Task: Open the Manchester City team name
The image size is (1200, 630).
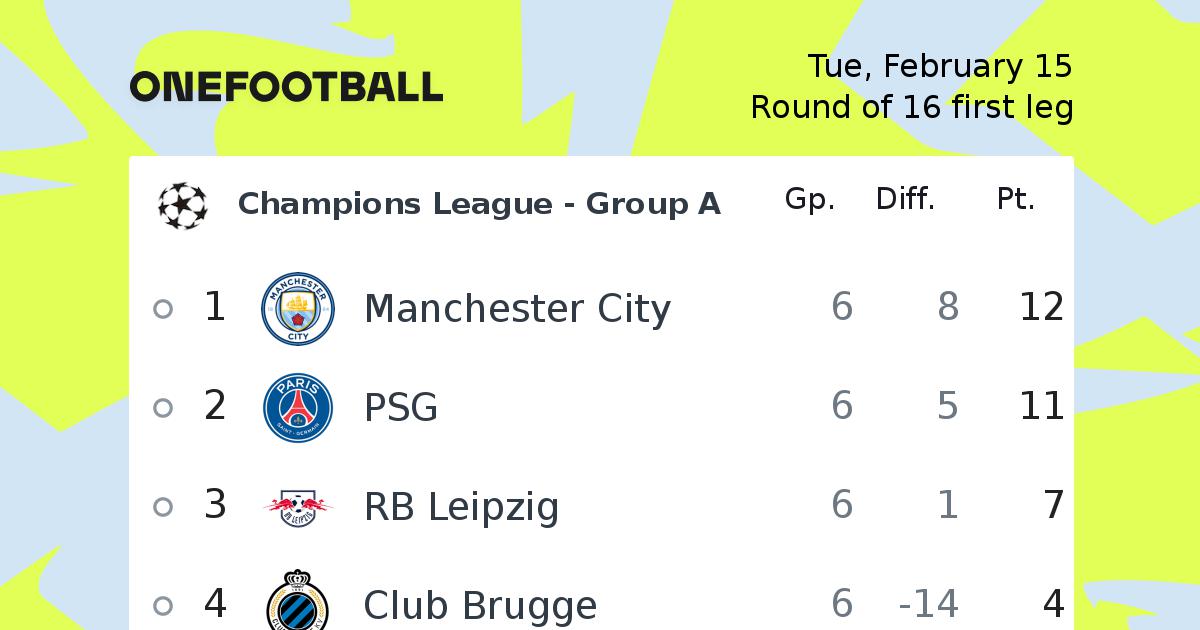Action: (x=517, y=309)
